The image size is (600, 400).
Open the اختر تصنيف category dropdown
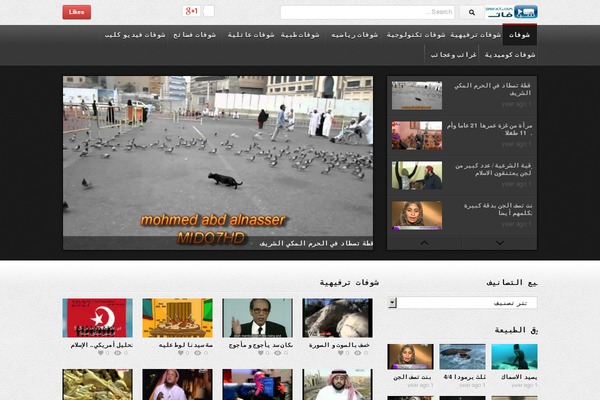click(462, 303)
